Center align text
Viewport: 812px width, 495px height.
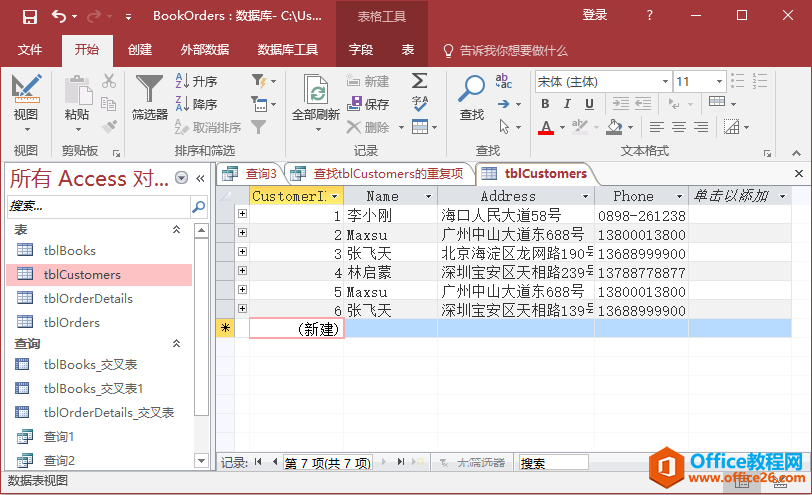click(x=679, y=127)
